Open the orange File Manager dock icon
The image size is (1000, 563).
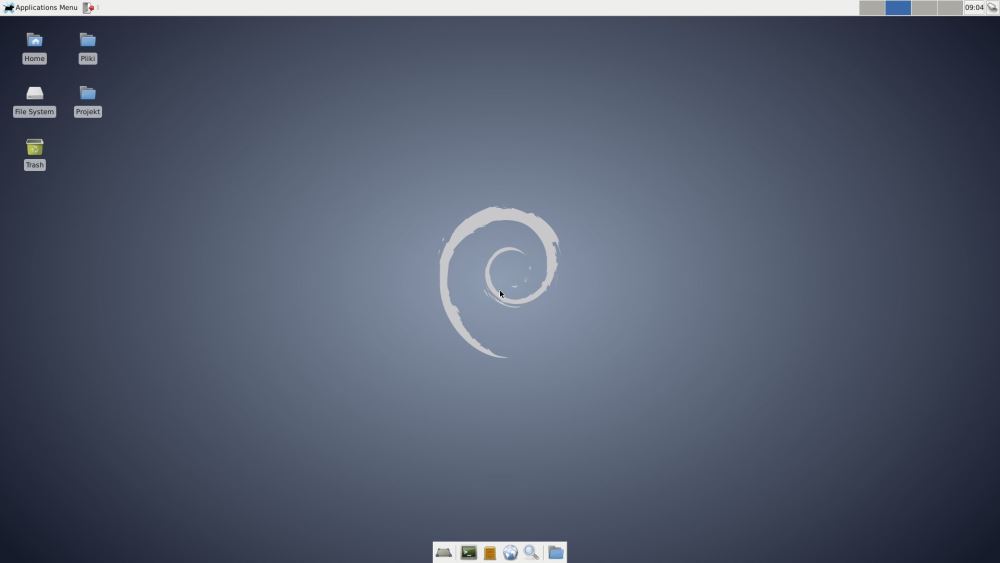coord(490,552)
